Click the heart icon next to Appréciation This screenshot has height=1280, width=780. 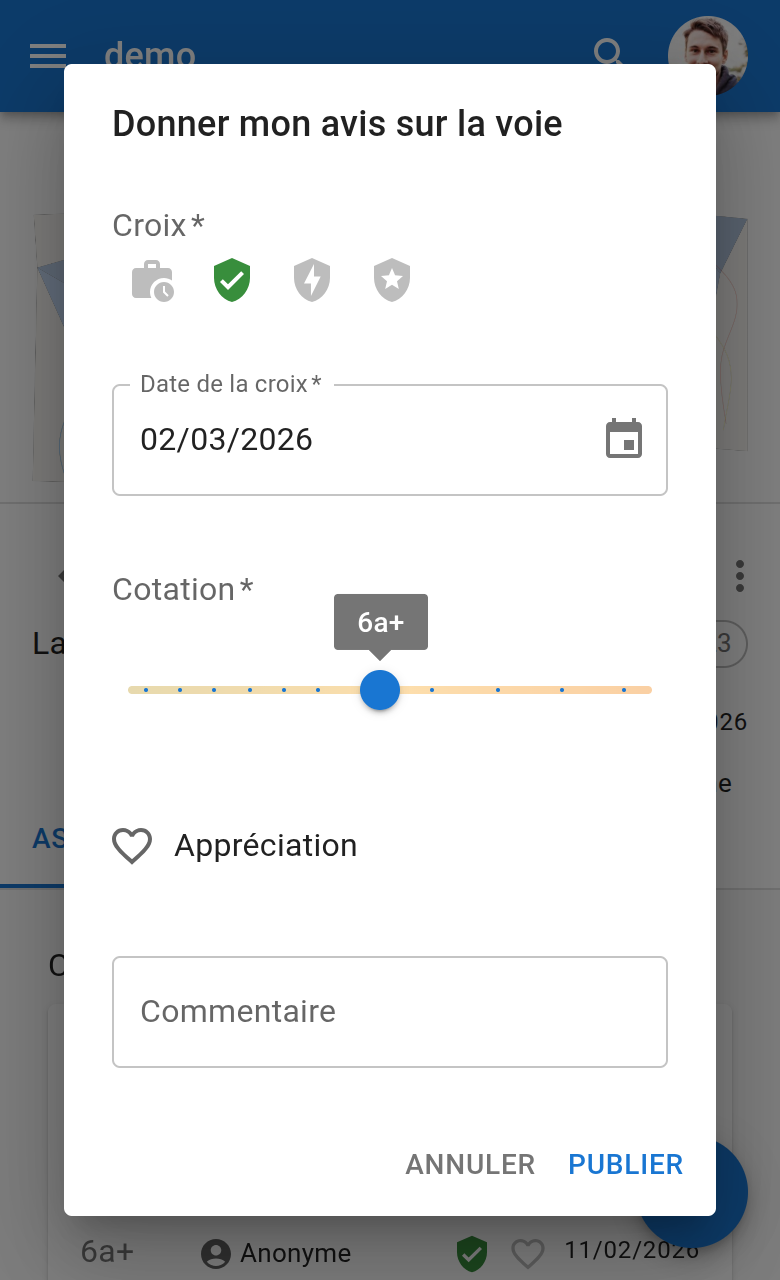(x=132, y=845)
